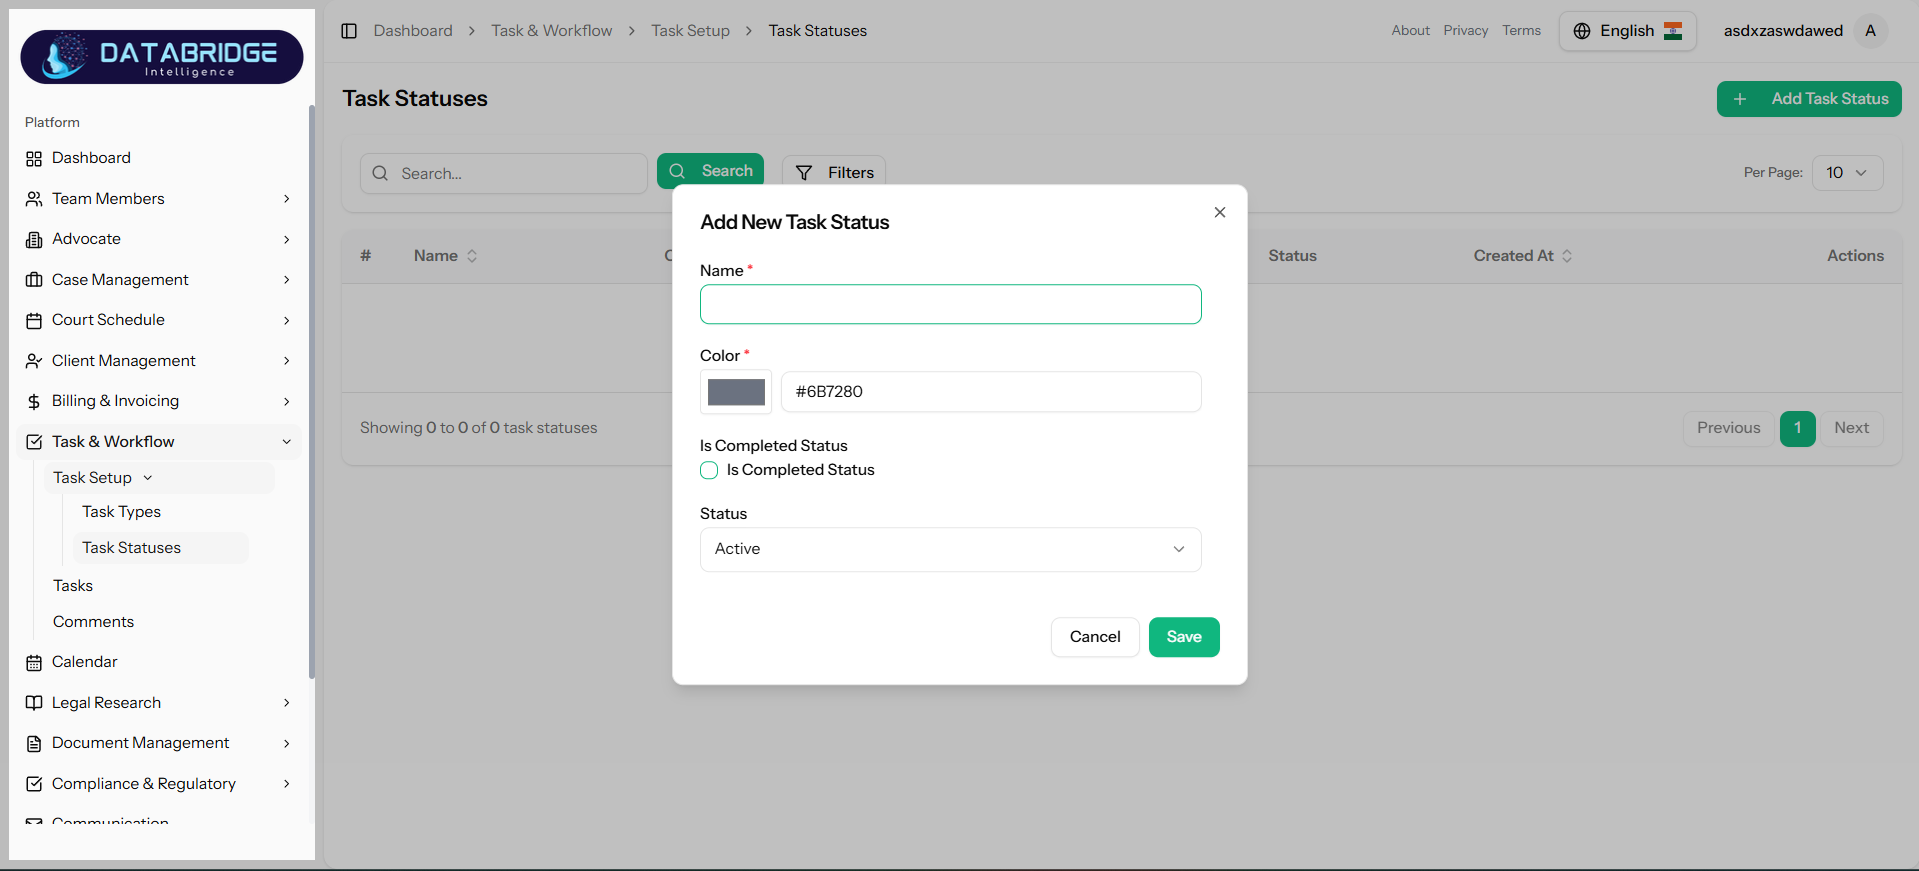Click the user avatar A
Screen dimensions: 1919x871
tap(1870, 31)
